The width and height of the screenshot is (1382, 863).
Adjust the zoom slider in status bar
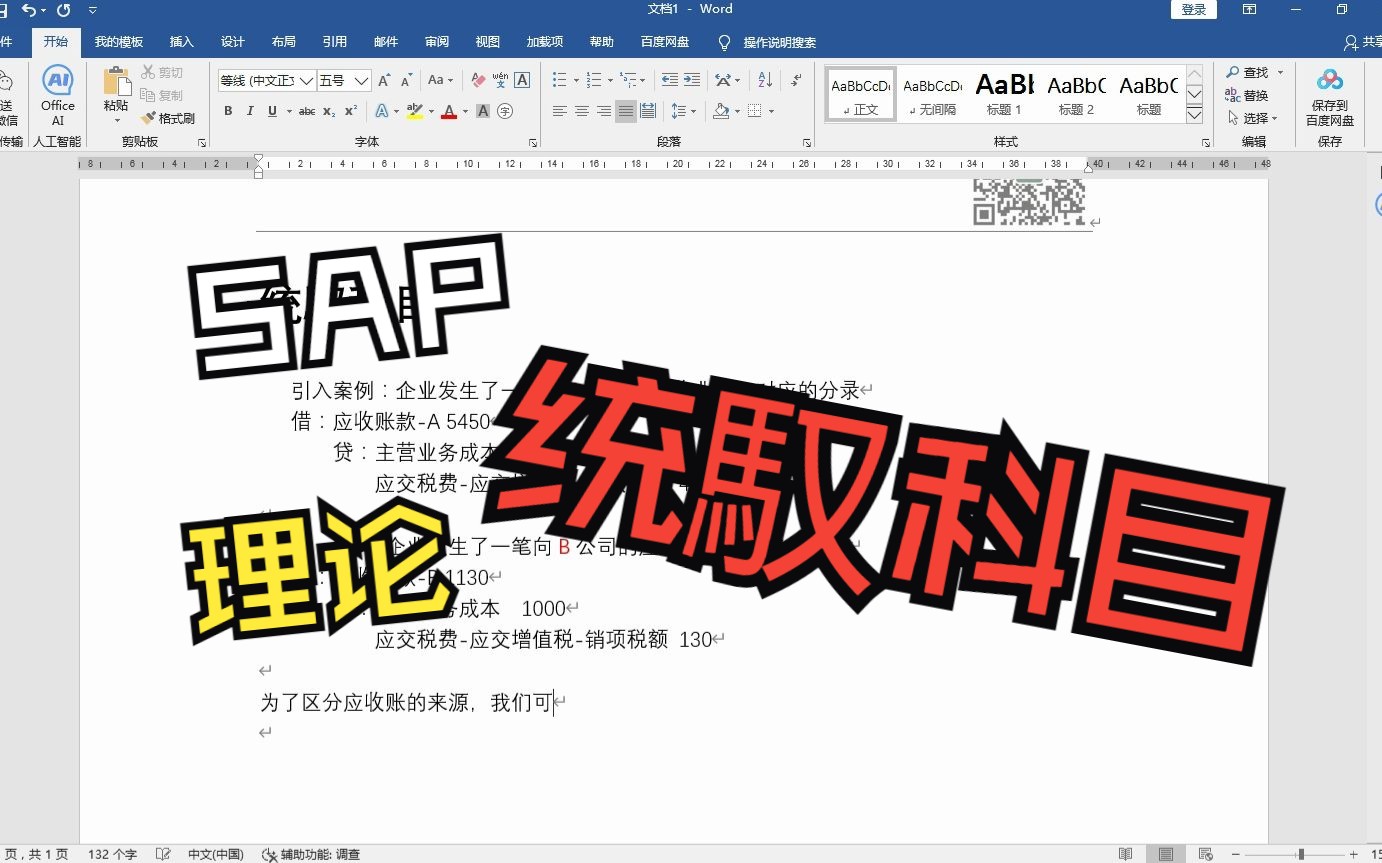point(1301,854)
